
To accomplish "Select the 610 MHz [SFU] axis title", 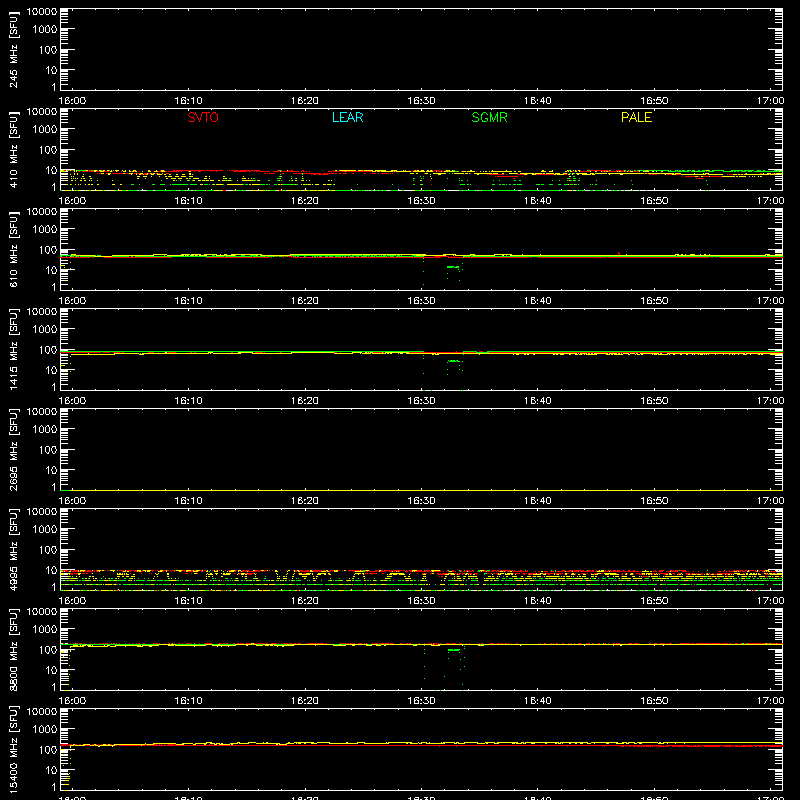I will coord(14,249).
